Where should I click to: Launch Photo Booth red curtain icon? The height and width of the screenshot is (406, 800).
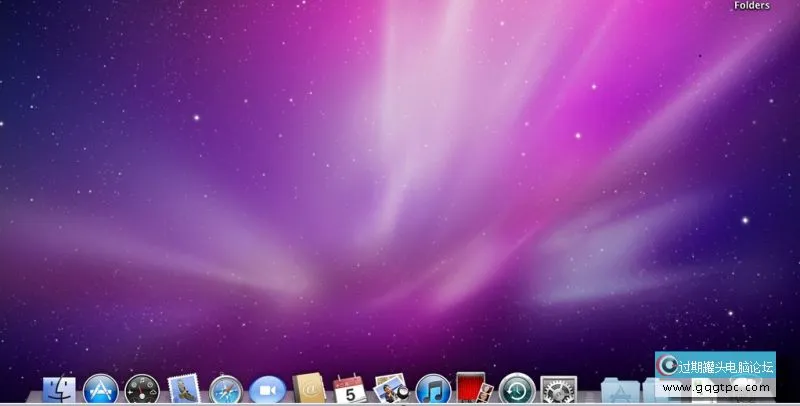[x=474, y=388]
